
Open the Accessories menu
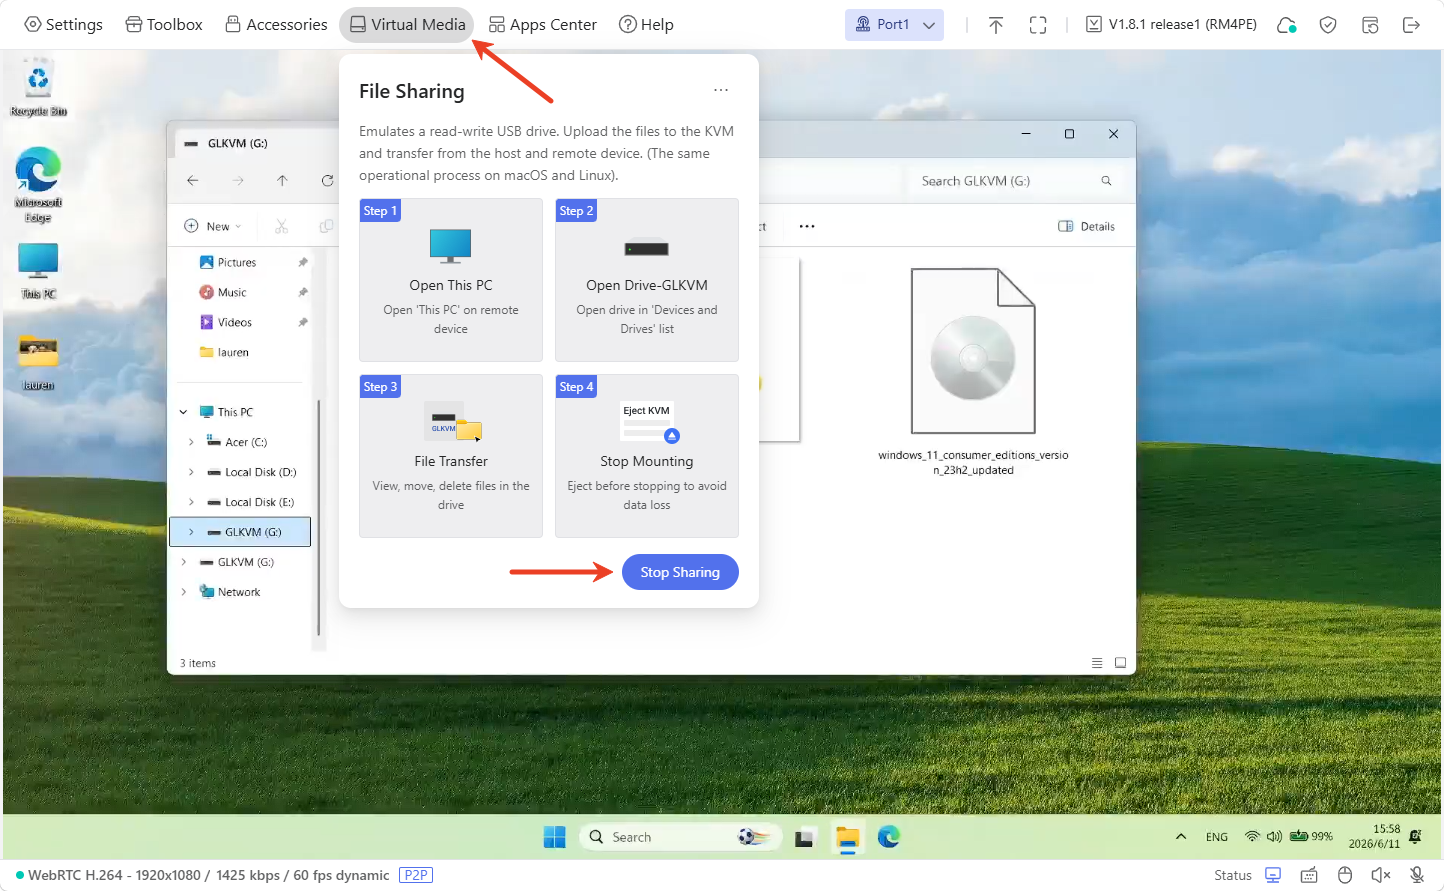276,25
